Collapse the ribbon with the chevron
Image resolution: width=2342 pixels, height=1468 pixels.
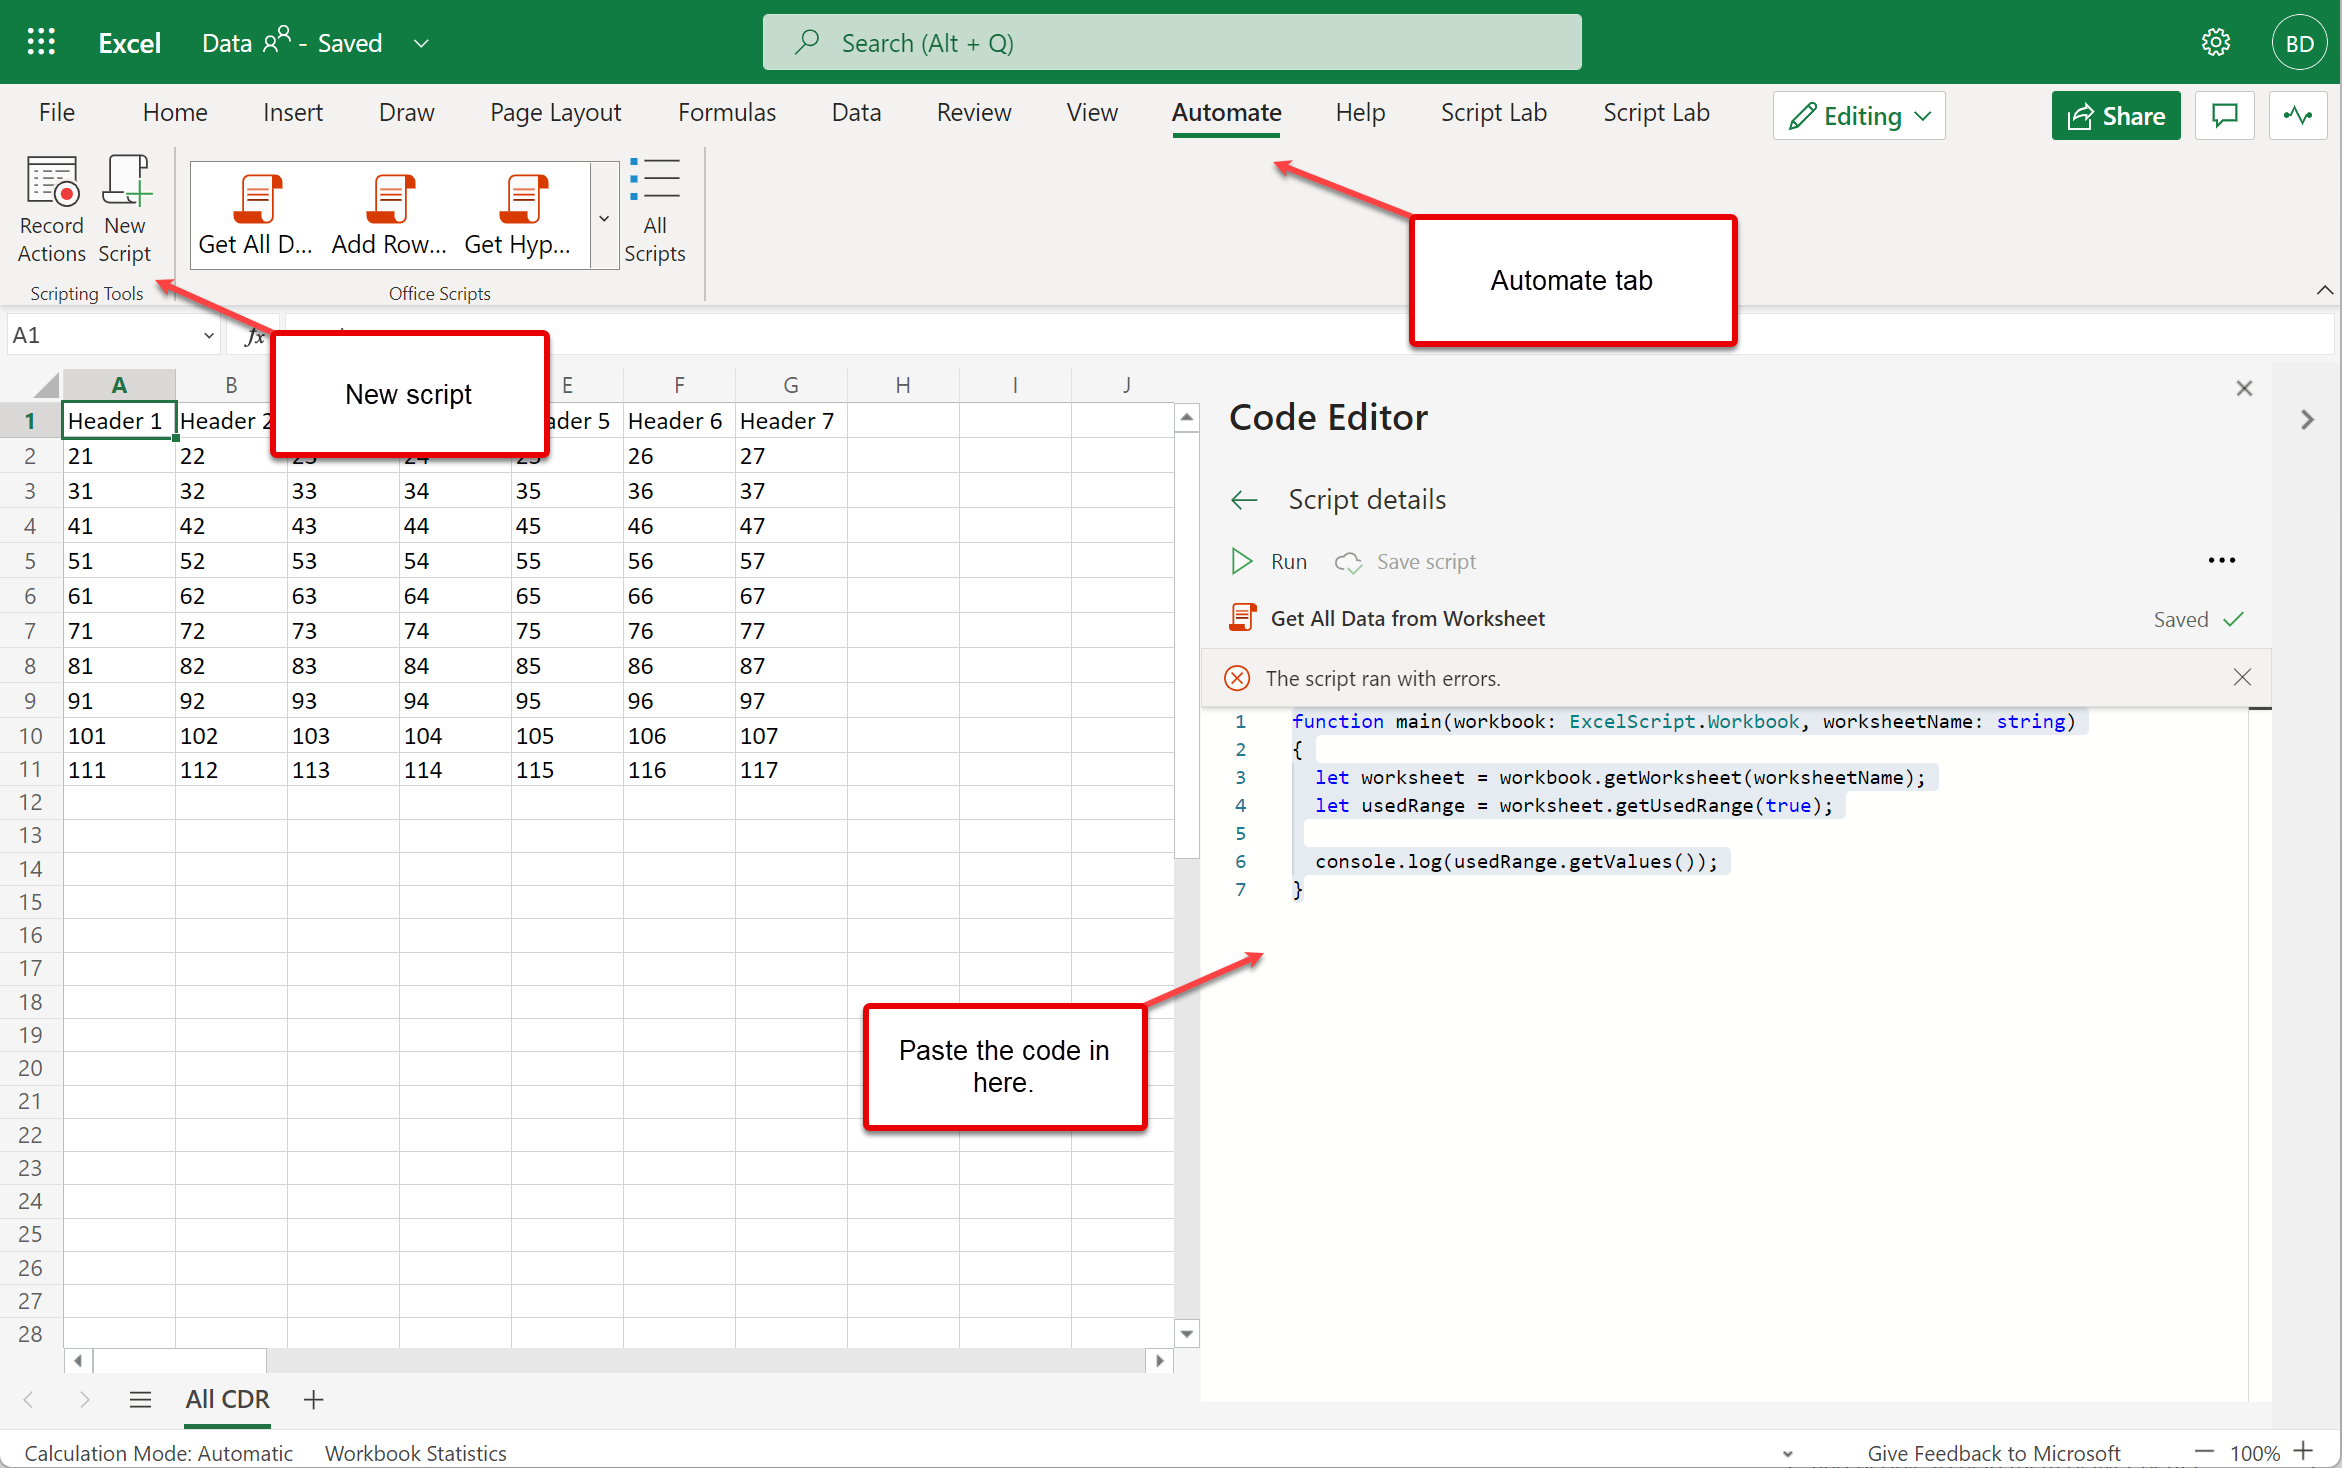[2324, 290]
